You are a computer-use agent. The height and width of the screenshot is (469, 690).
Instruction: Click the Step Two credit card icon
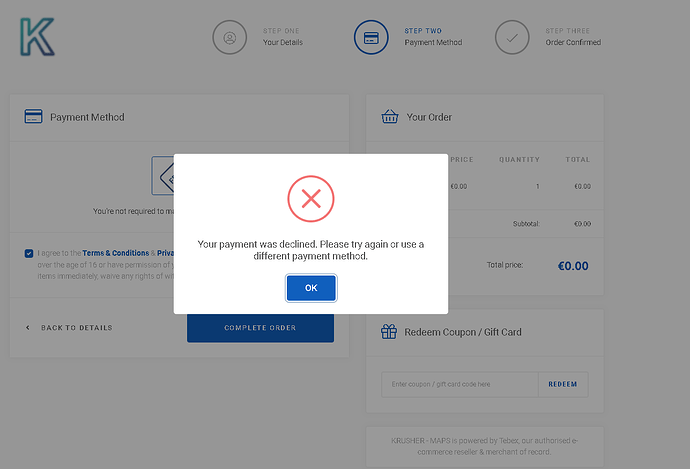coord(371,37)
